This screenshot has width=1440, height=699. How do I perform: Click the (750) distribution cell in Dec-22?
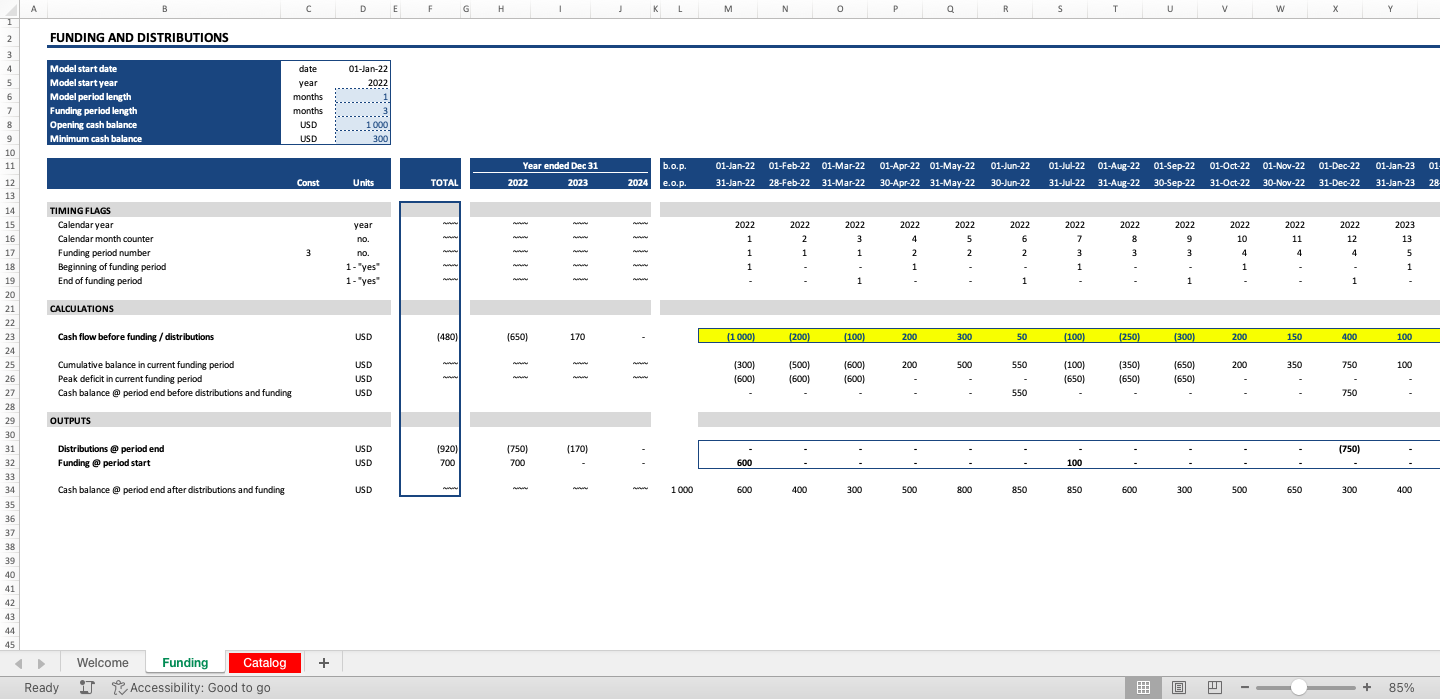[1335, 449]
